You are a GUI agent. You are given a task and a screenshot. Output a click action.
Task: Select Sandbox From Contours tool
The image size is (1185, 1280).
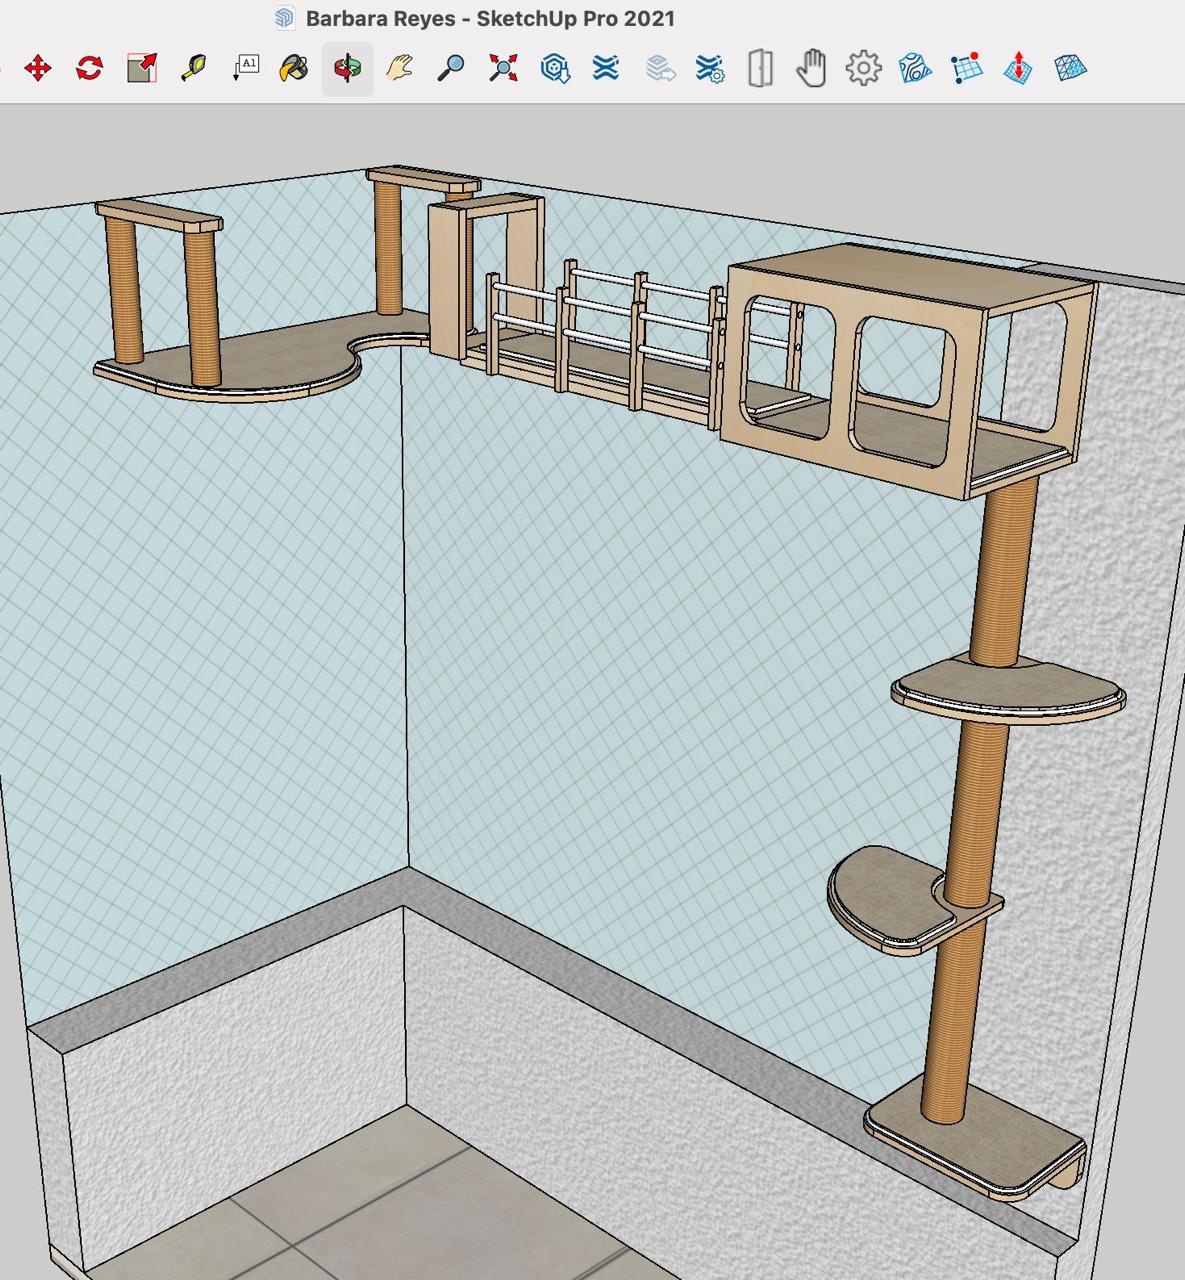[x=915, y=69]
